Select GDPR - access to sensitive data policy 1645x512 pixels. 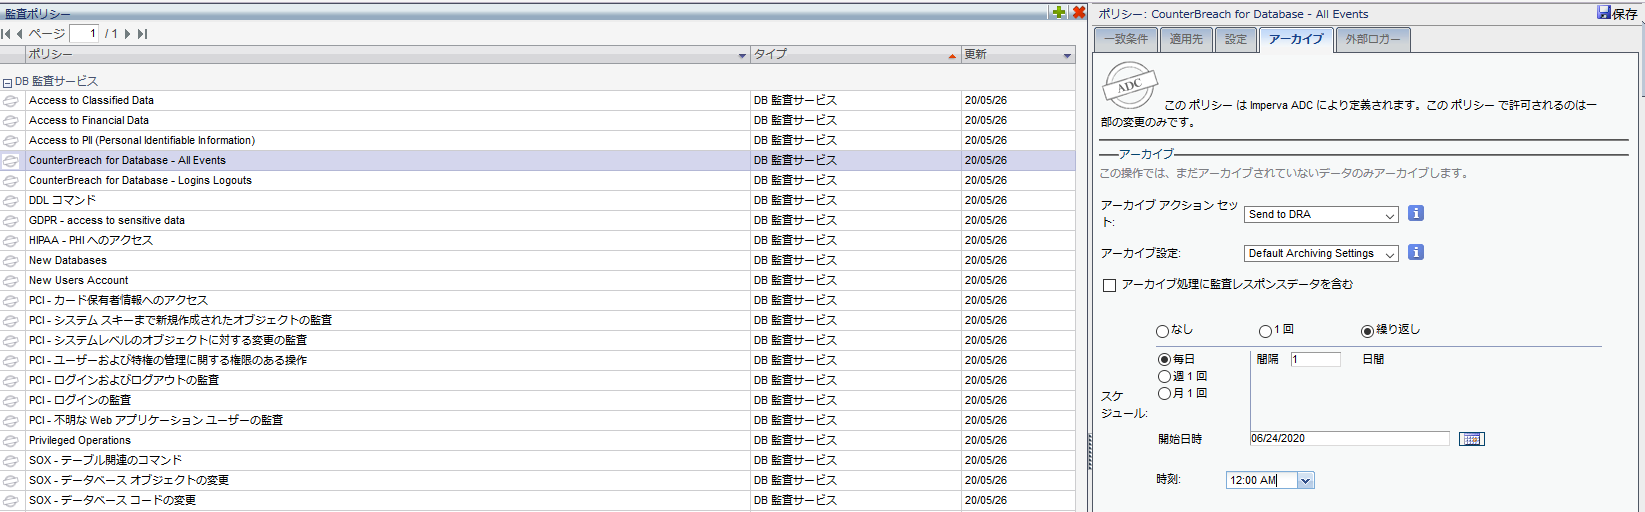(x=538, y=221)
